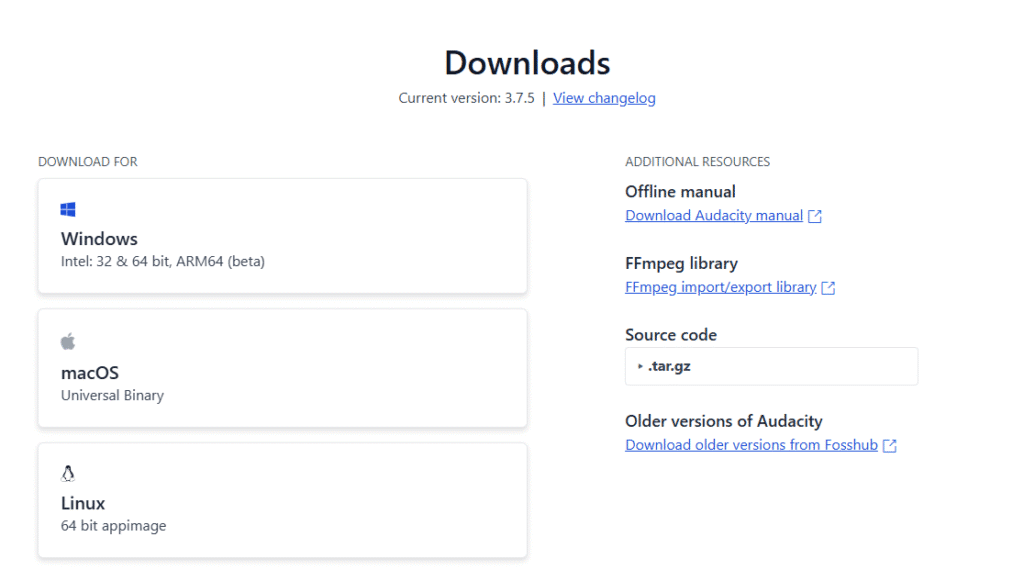1024x570 pixels.
Task: Click the '64 bit appimage' text
Action: pos(114,526)
